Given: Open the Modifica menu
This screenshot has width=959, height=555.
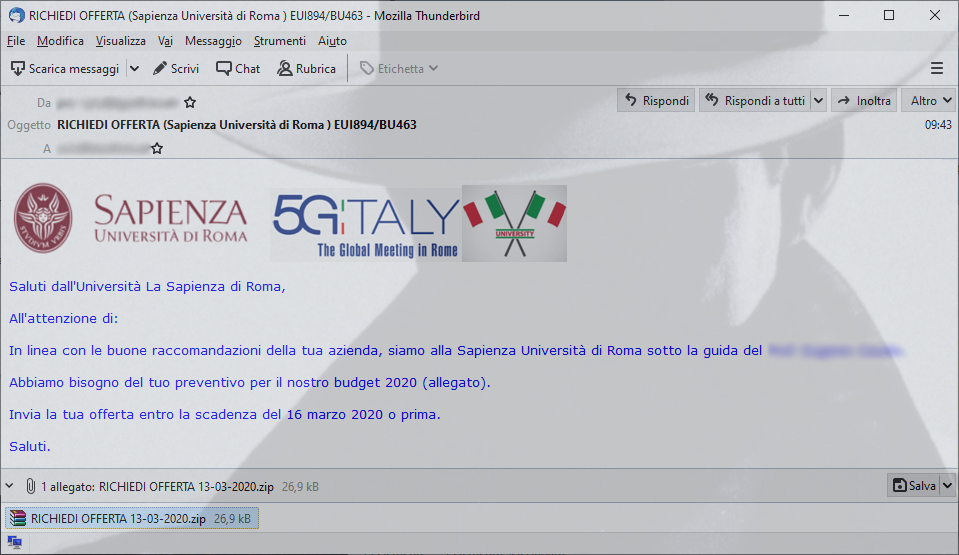Looking at the screenshot, I should (x=60, y=41).
